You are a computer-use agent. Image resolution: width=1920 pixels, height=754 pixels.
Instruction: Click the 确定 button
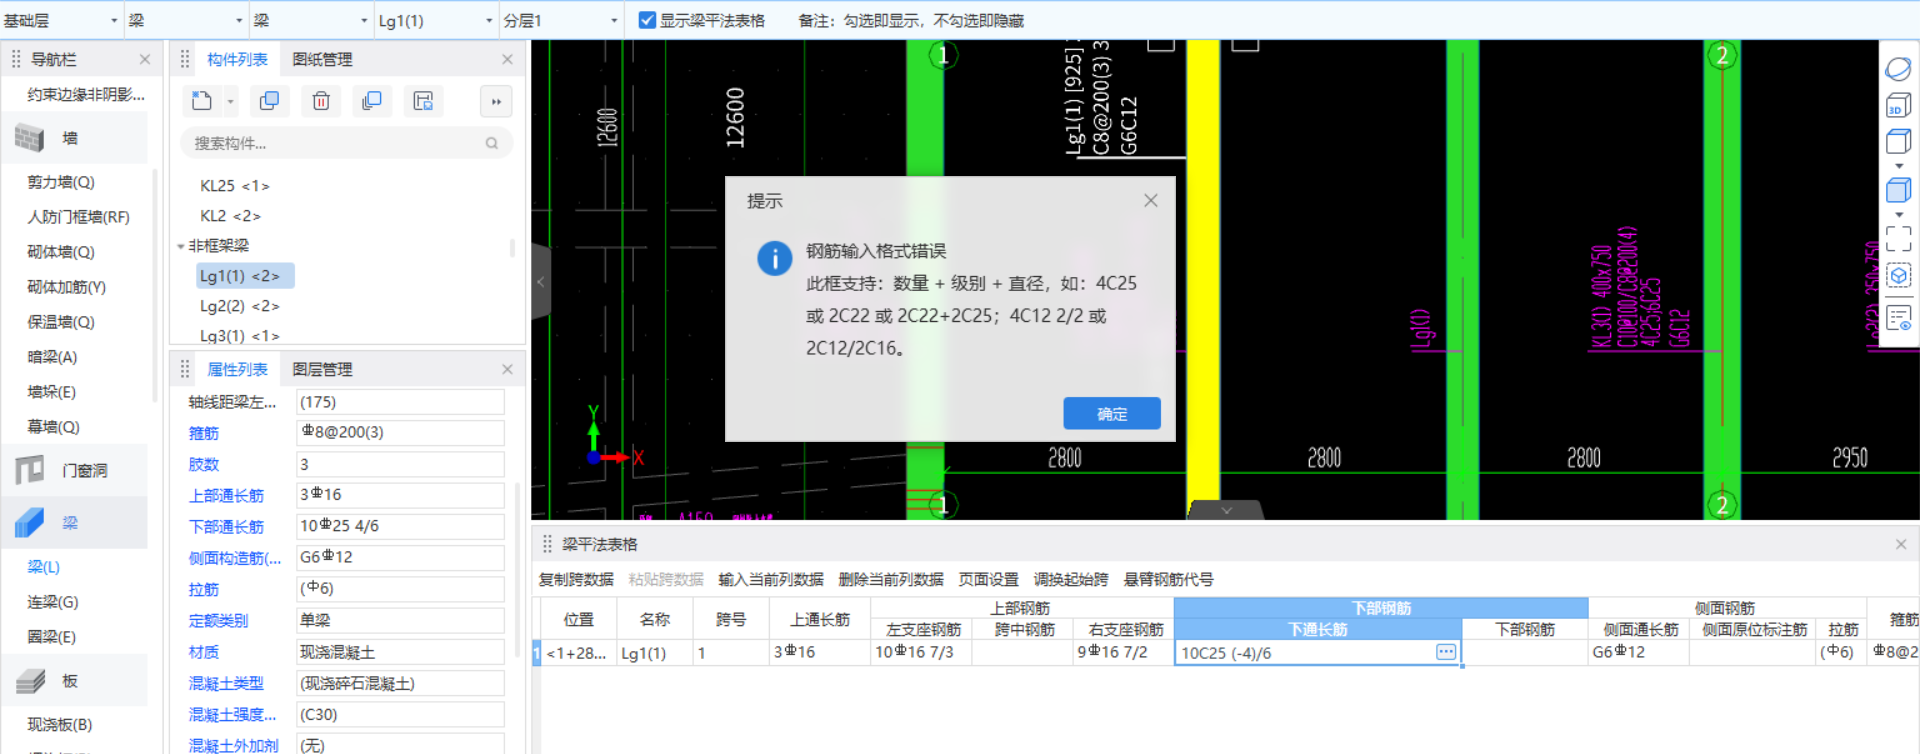pos(1112,413)
